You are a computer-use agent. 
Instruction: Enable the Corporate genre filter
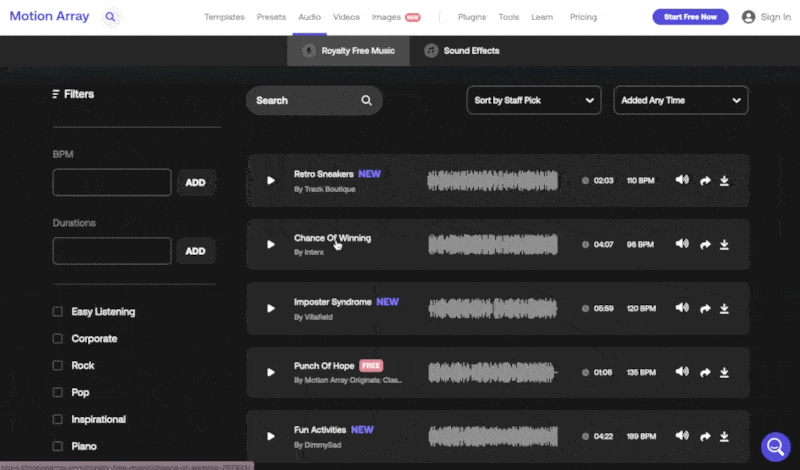pos(58,339)
